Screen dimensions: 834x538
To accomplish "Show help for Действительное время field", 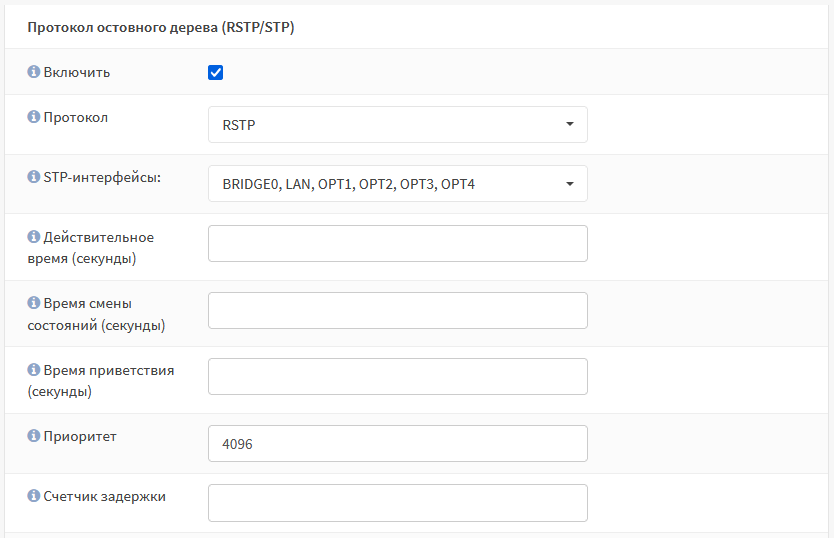I will pos(34,236).
